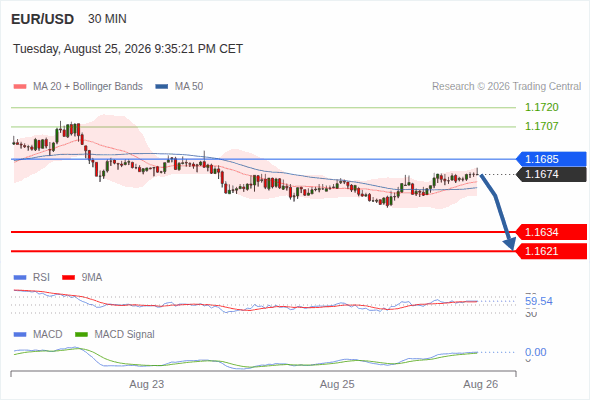This screenshot has height=400, width=590.
Task: Click the 9MA legend label
Action: pyautogui.click(x=92, y=278)
